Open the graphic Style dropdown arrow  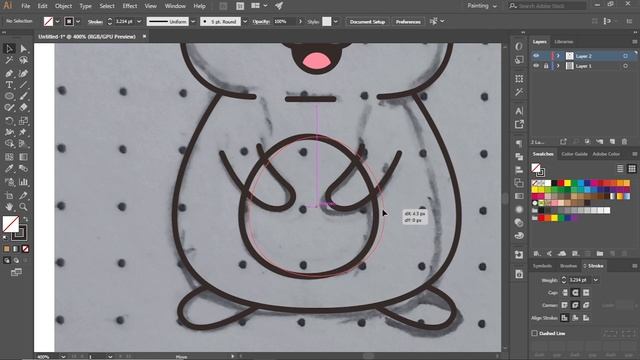(336, 22)
